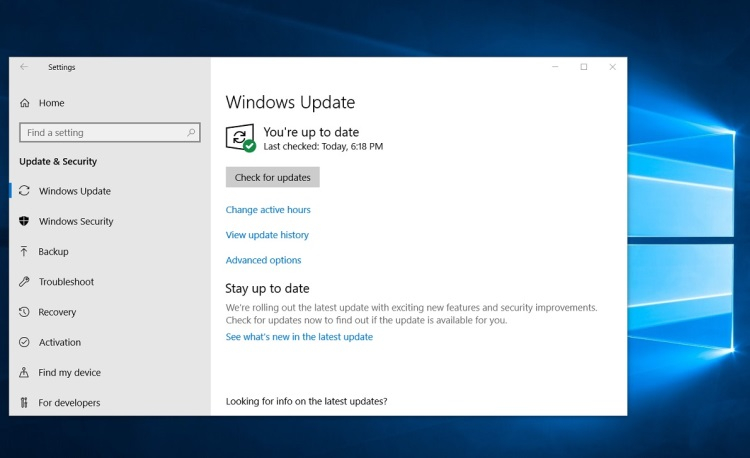The height and width of the screenshot is (458, 750).
Task: Click Last checked: Today, 6:18 PM text
Action: pos(323,146)
